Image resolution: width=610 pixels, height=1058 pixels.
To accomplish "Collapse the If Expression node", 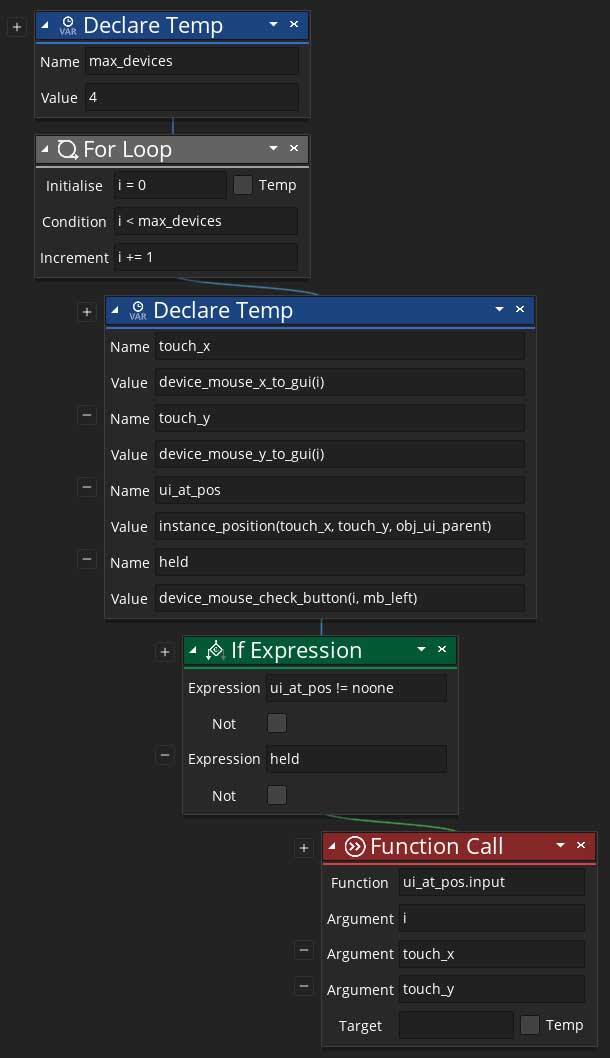I will (193, 650).
